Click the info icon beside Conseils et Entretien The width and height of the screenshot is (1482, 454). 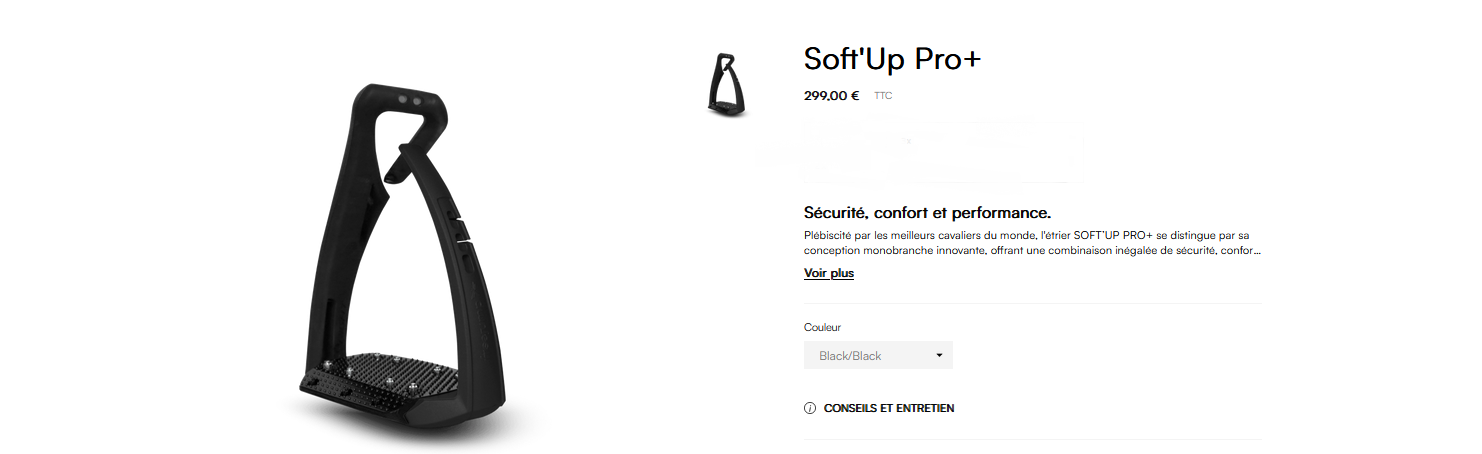click(810, 408)
